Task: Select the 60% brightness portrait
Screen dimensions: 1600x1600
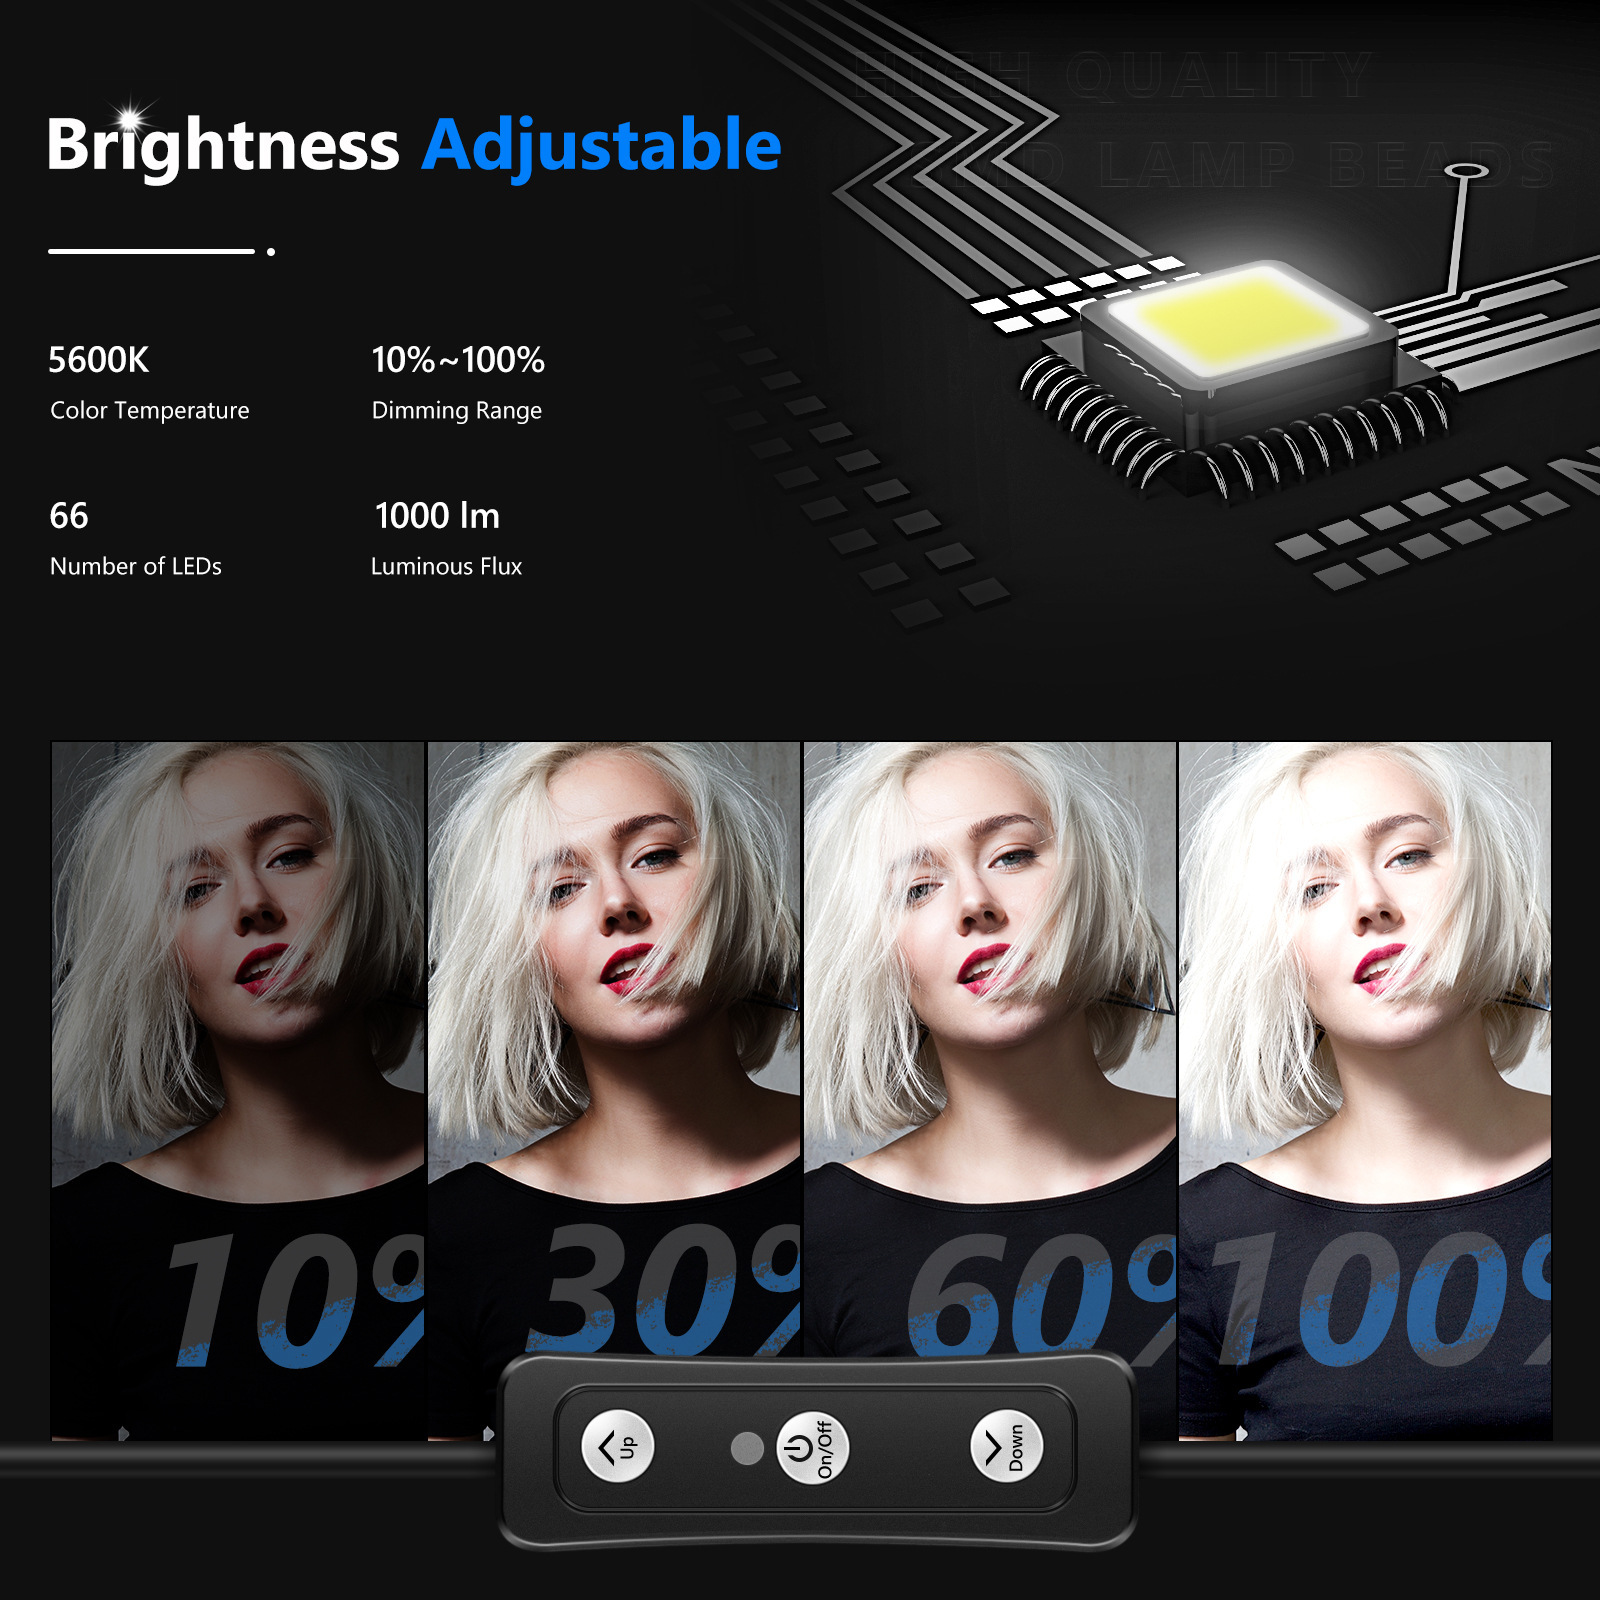Action: coord(990,1090)
